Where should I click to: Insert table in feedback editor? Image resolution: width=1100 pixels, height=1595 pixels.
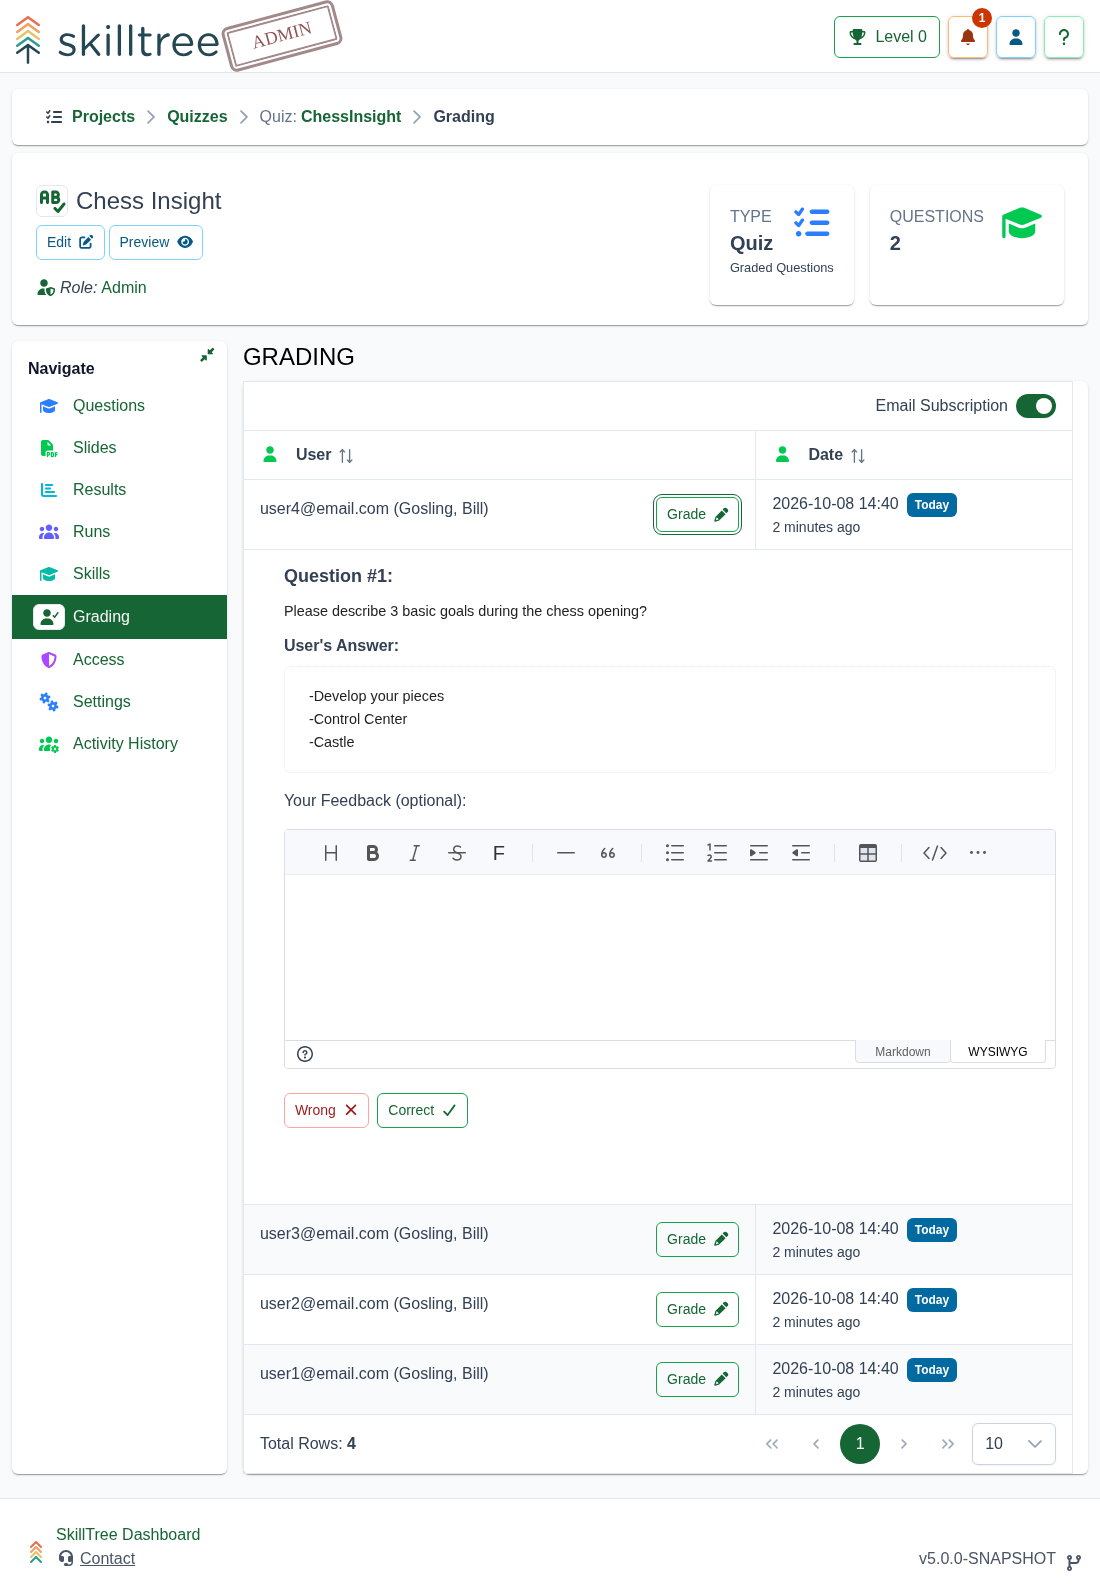click(x=868, y=853)
